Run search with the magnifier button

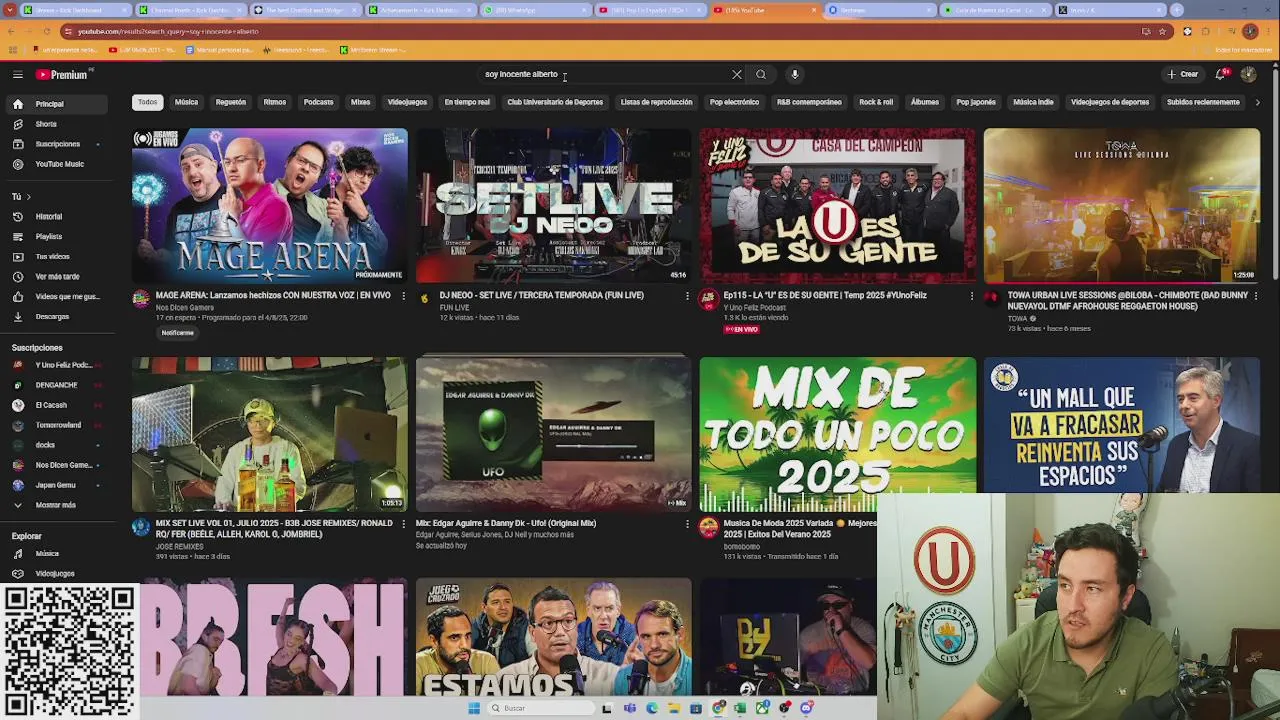click(761, 74)
